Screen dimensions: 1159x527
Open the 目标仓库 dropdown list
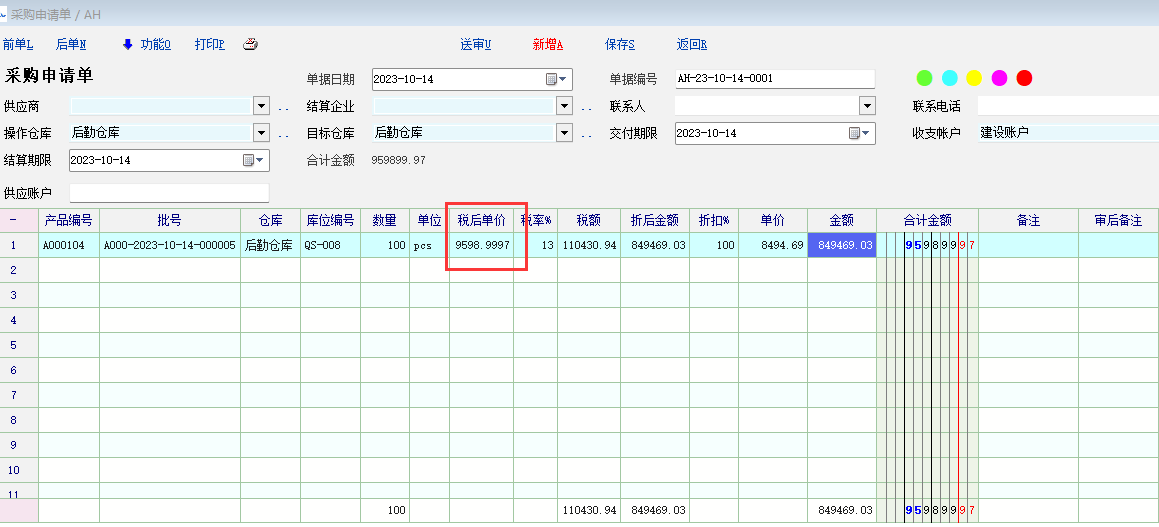564,133
